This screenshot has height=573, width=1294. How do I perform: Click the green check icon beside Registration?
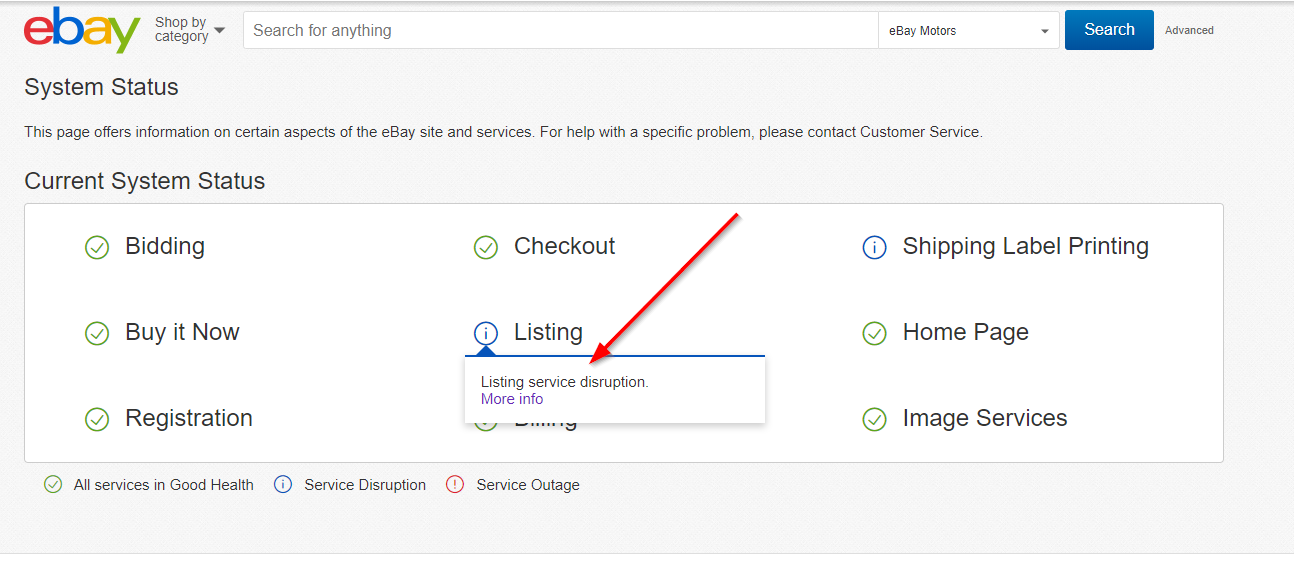[x=97, y=419]
